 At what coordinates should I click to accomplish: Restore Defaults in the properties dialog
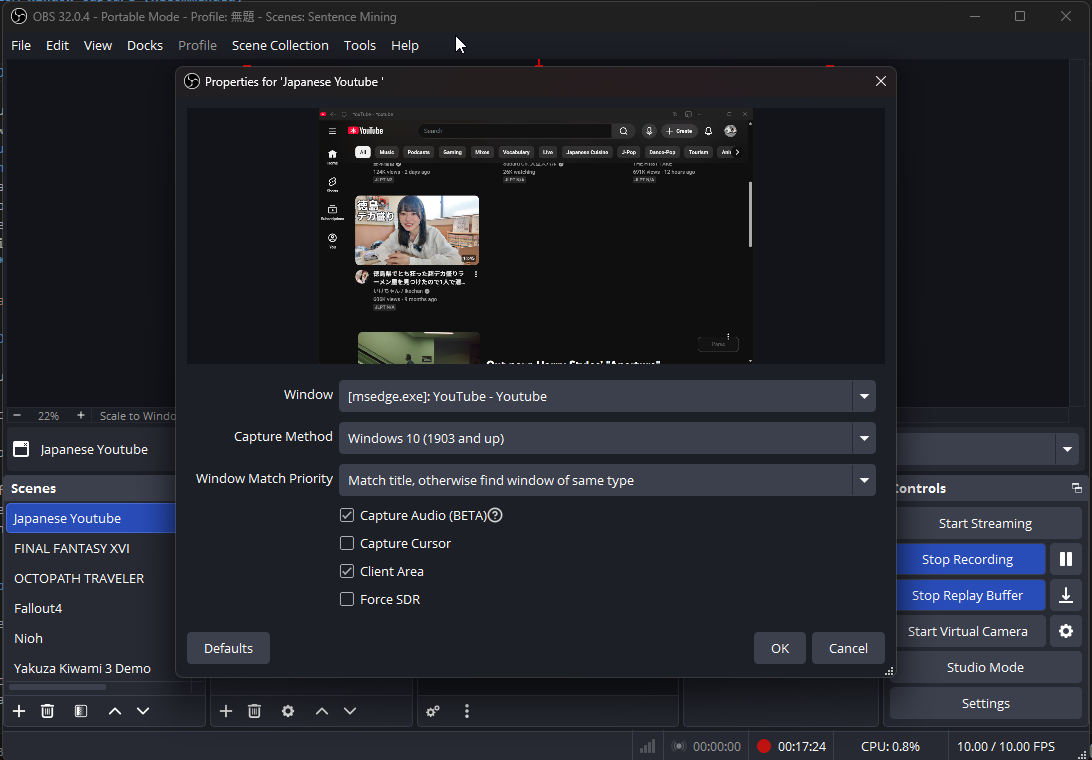click(x=228, y=647)
